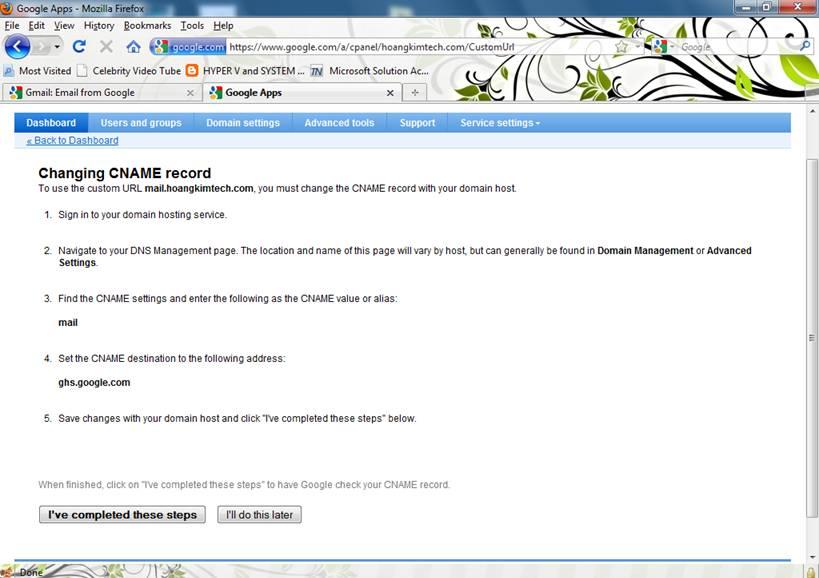819x578 pixels.
Task: Click 'Done' in the status bar
Action: (x=31, y=572)
